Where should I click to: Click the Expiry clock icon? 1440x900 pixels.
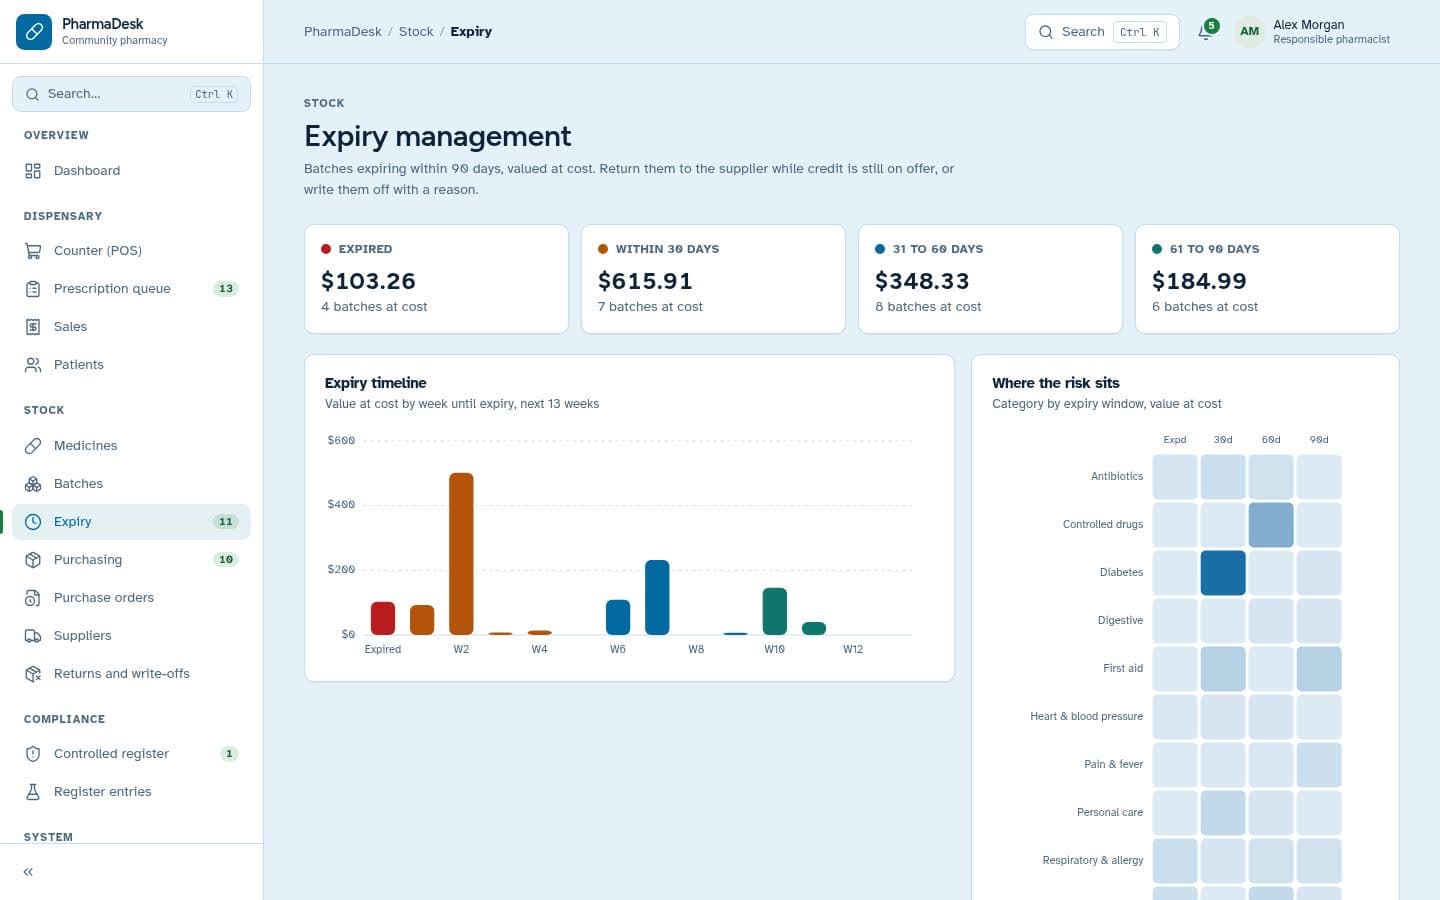pyautogui.click(x=33, y=522)
